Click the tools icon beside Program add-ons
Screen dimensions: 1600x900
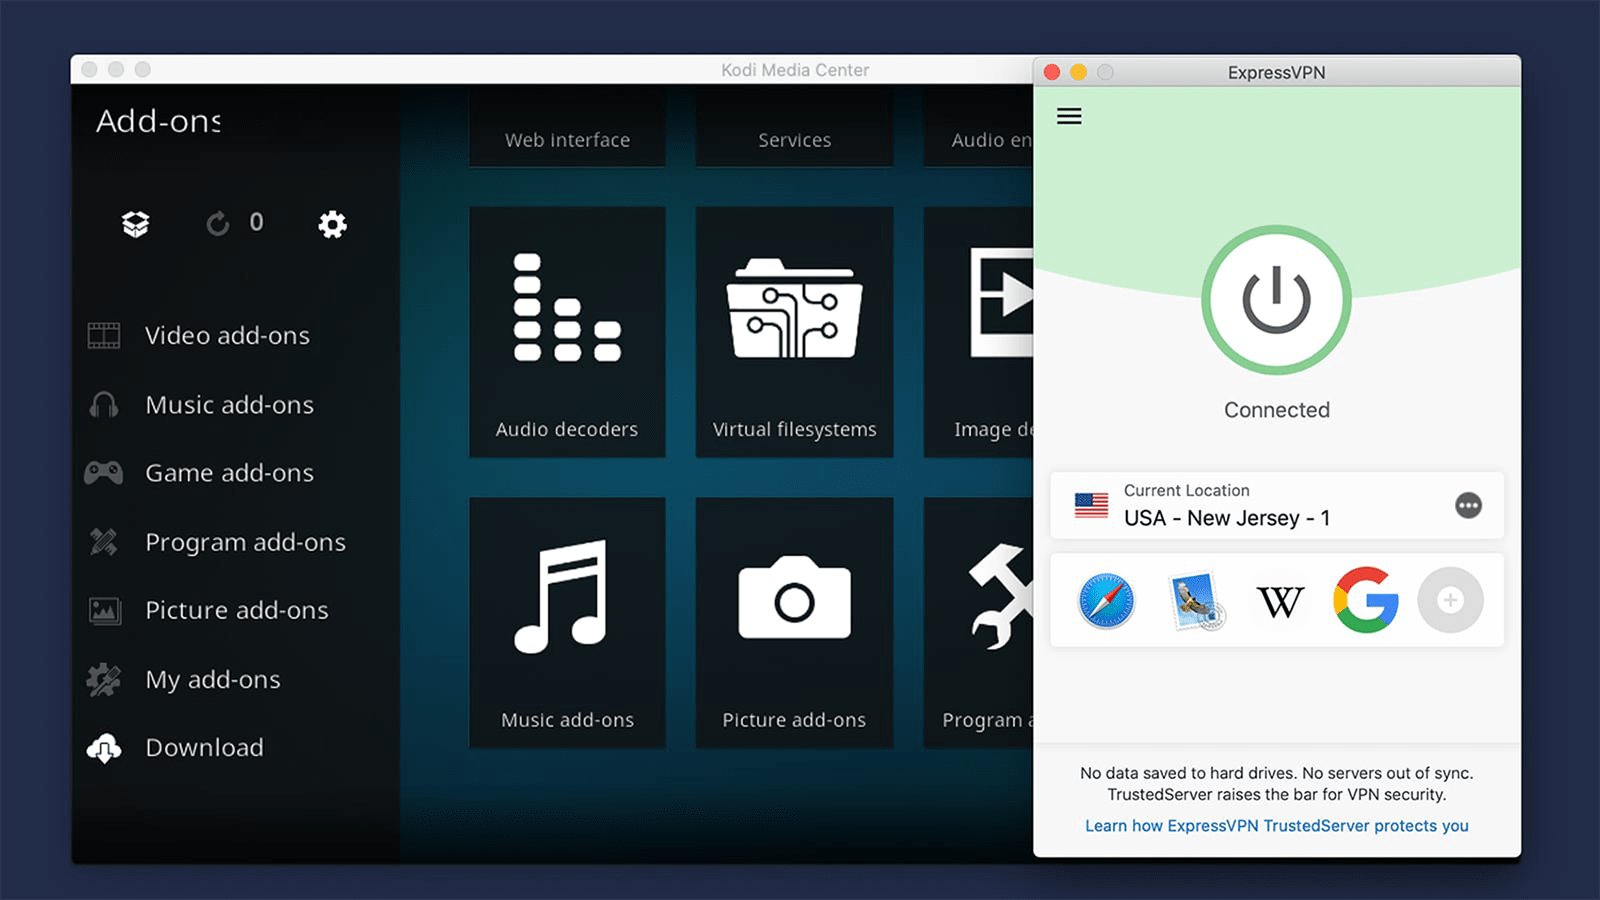pyautogui.click(x=104, y=541)
